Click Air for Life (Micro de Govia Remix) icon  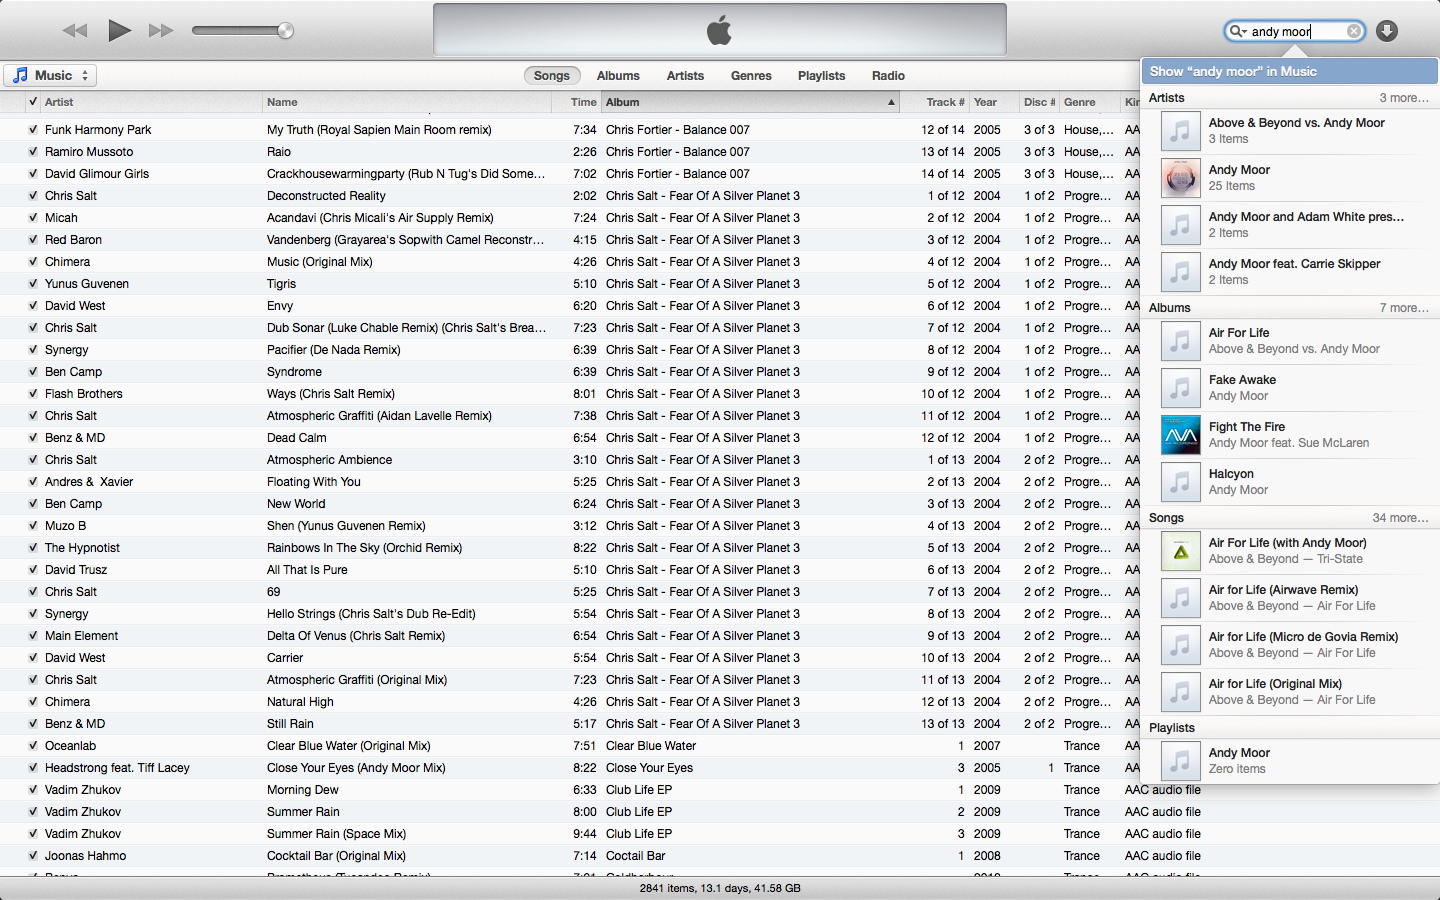coord(1181,645)
